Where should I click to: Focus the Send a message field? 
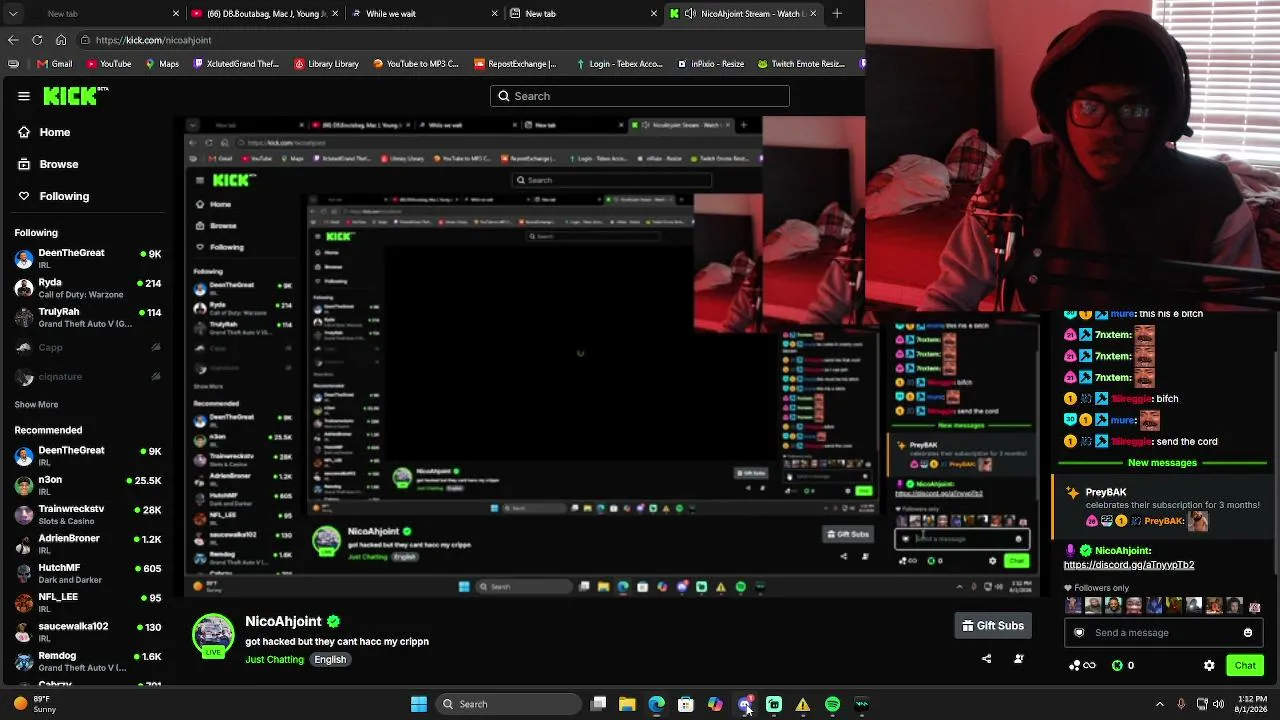tap(1163, 633)
